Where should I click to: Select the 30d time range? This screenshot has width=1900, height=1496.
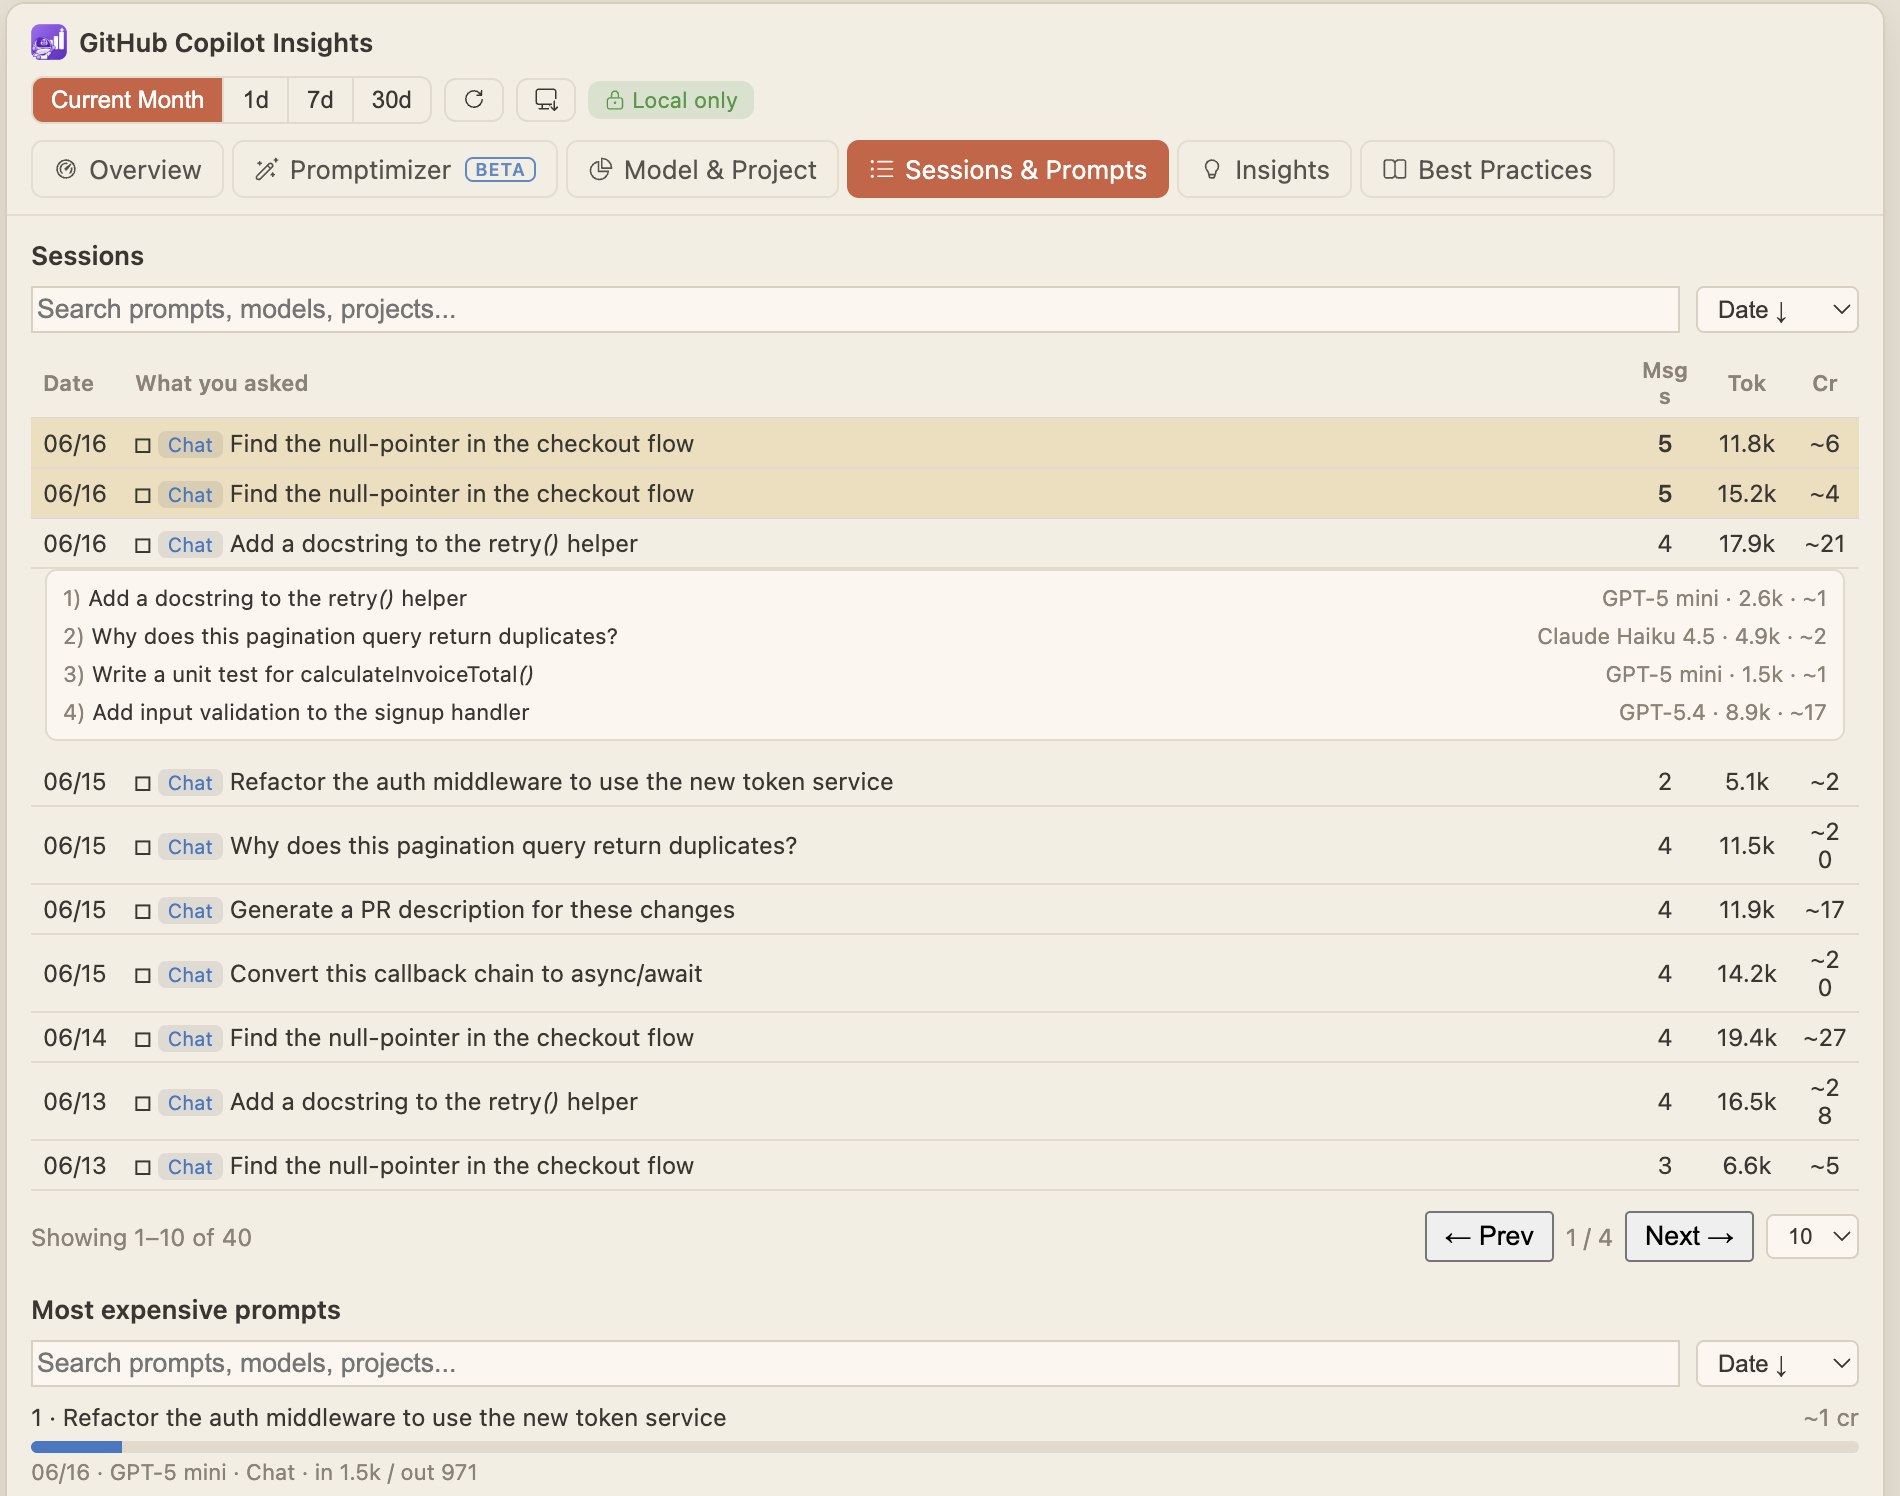click(391, 100)
